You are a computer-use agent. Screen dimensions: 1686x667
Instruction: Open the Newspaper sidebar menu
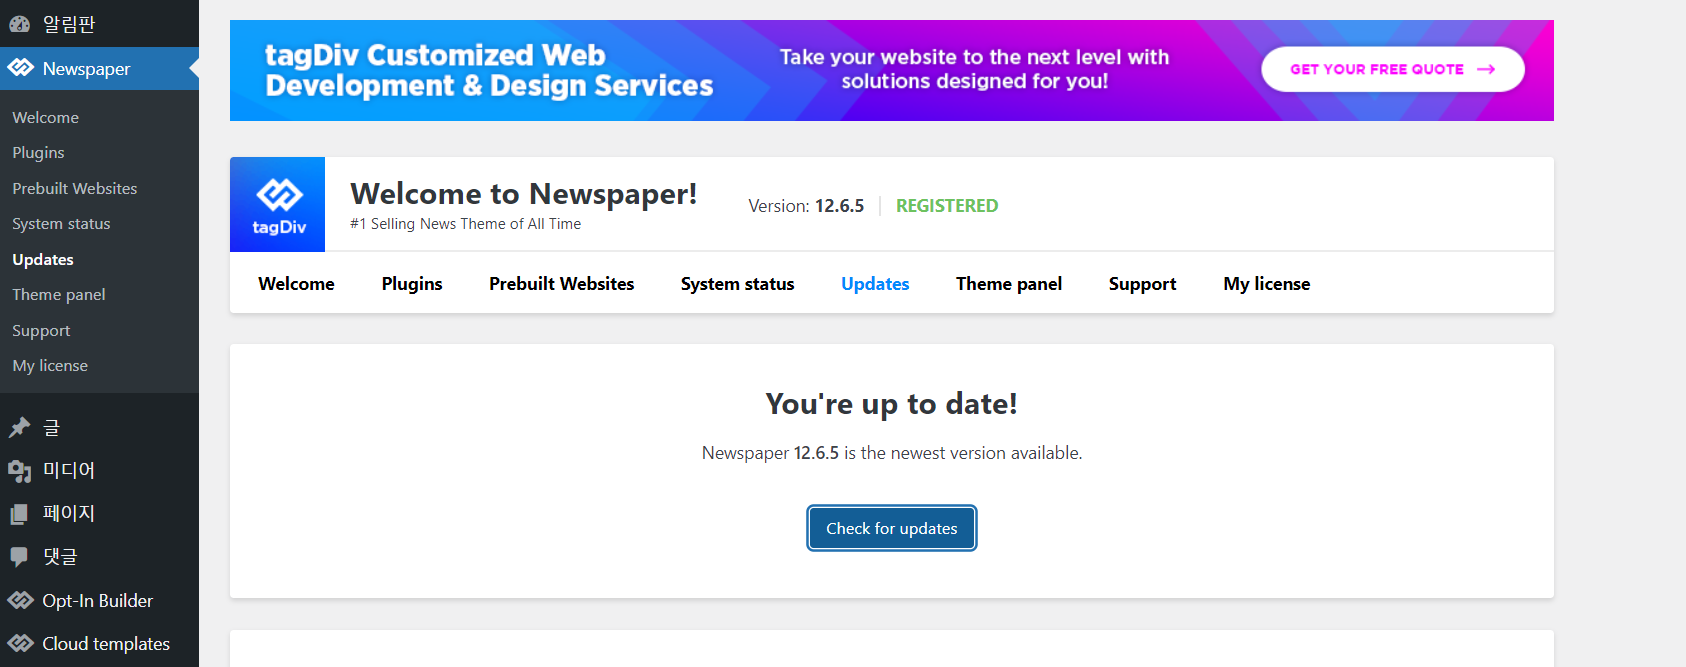click(99, 68)
